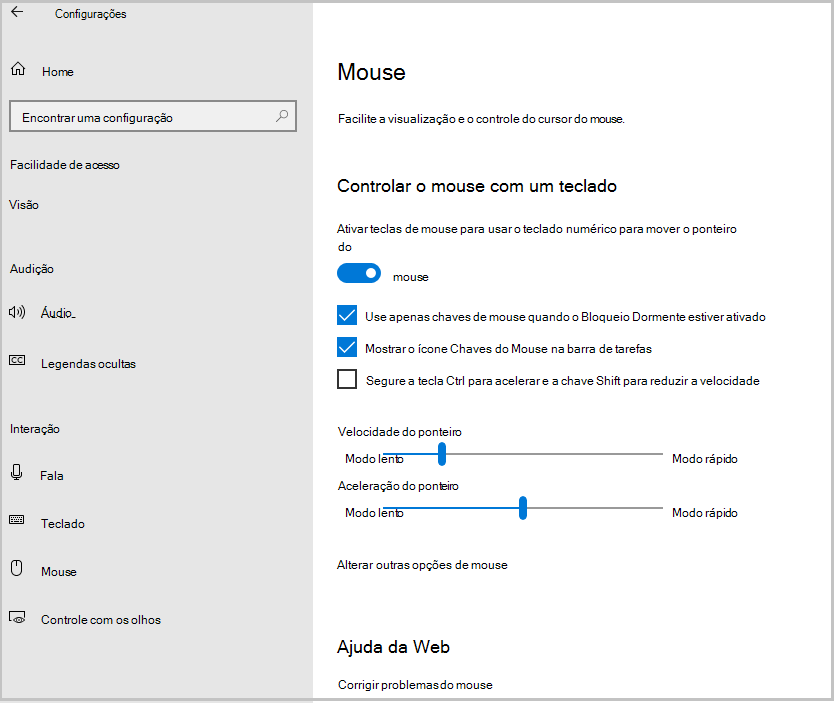Click the Controlar o mouse com um teclado heading

click(477, 186)
